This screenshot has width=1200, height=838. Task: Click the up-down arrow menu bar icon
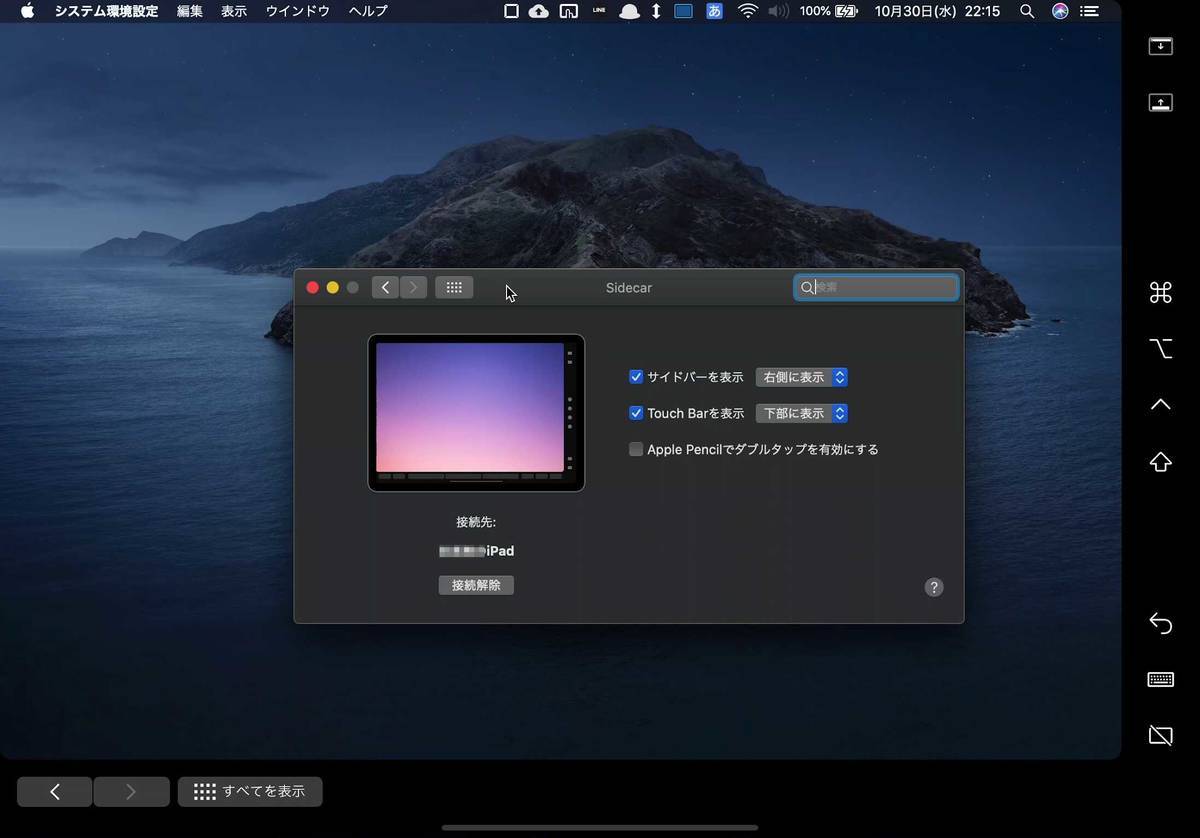(656, 11)
